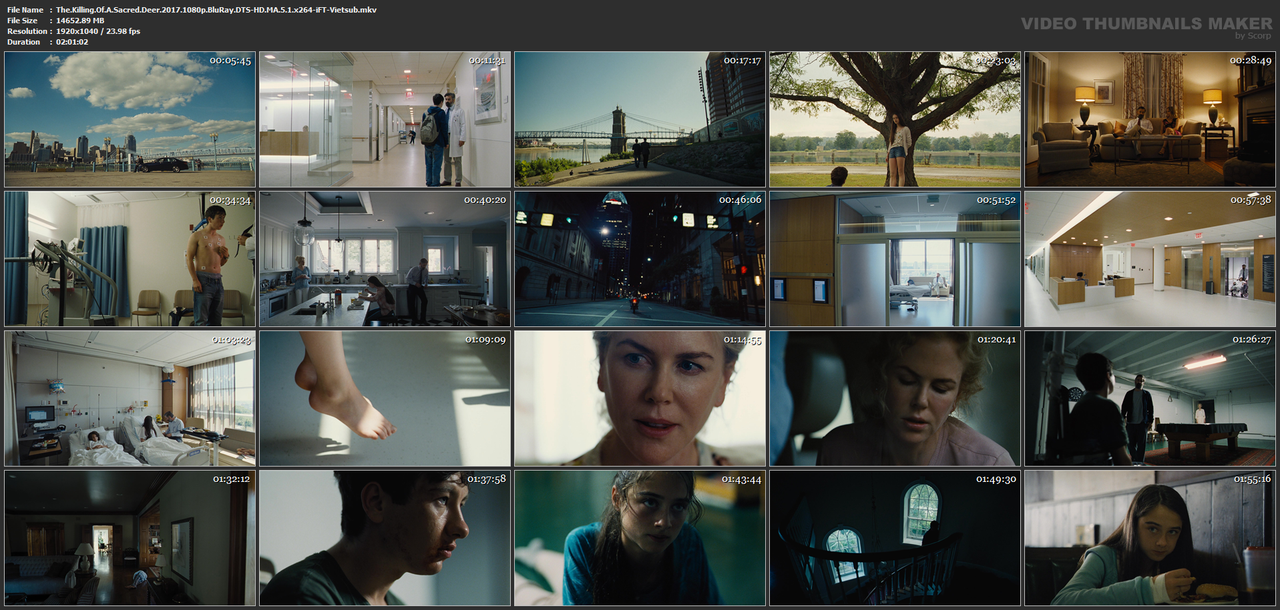Viewport: 1280px width, 610px height.
Task: Select the night street thumbnail at 00:46:06
Action: click(x=640, y=259)
